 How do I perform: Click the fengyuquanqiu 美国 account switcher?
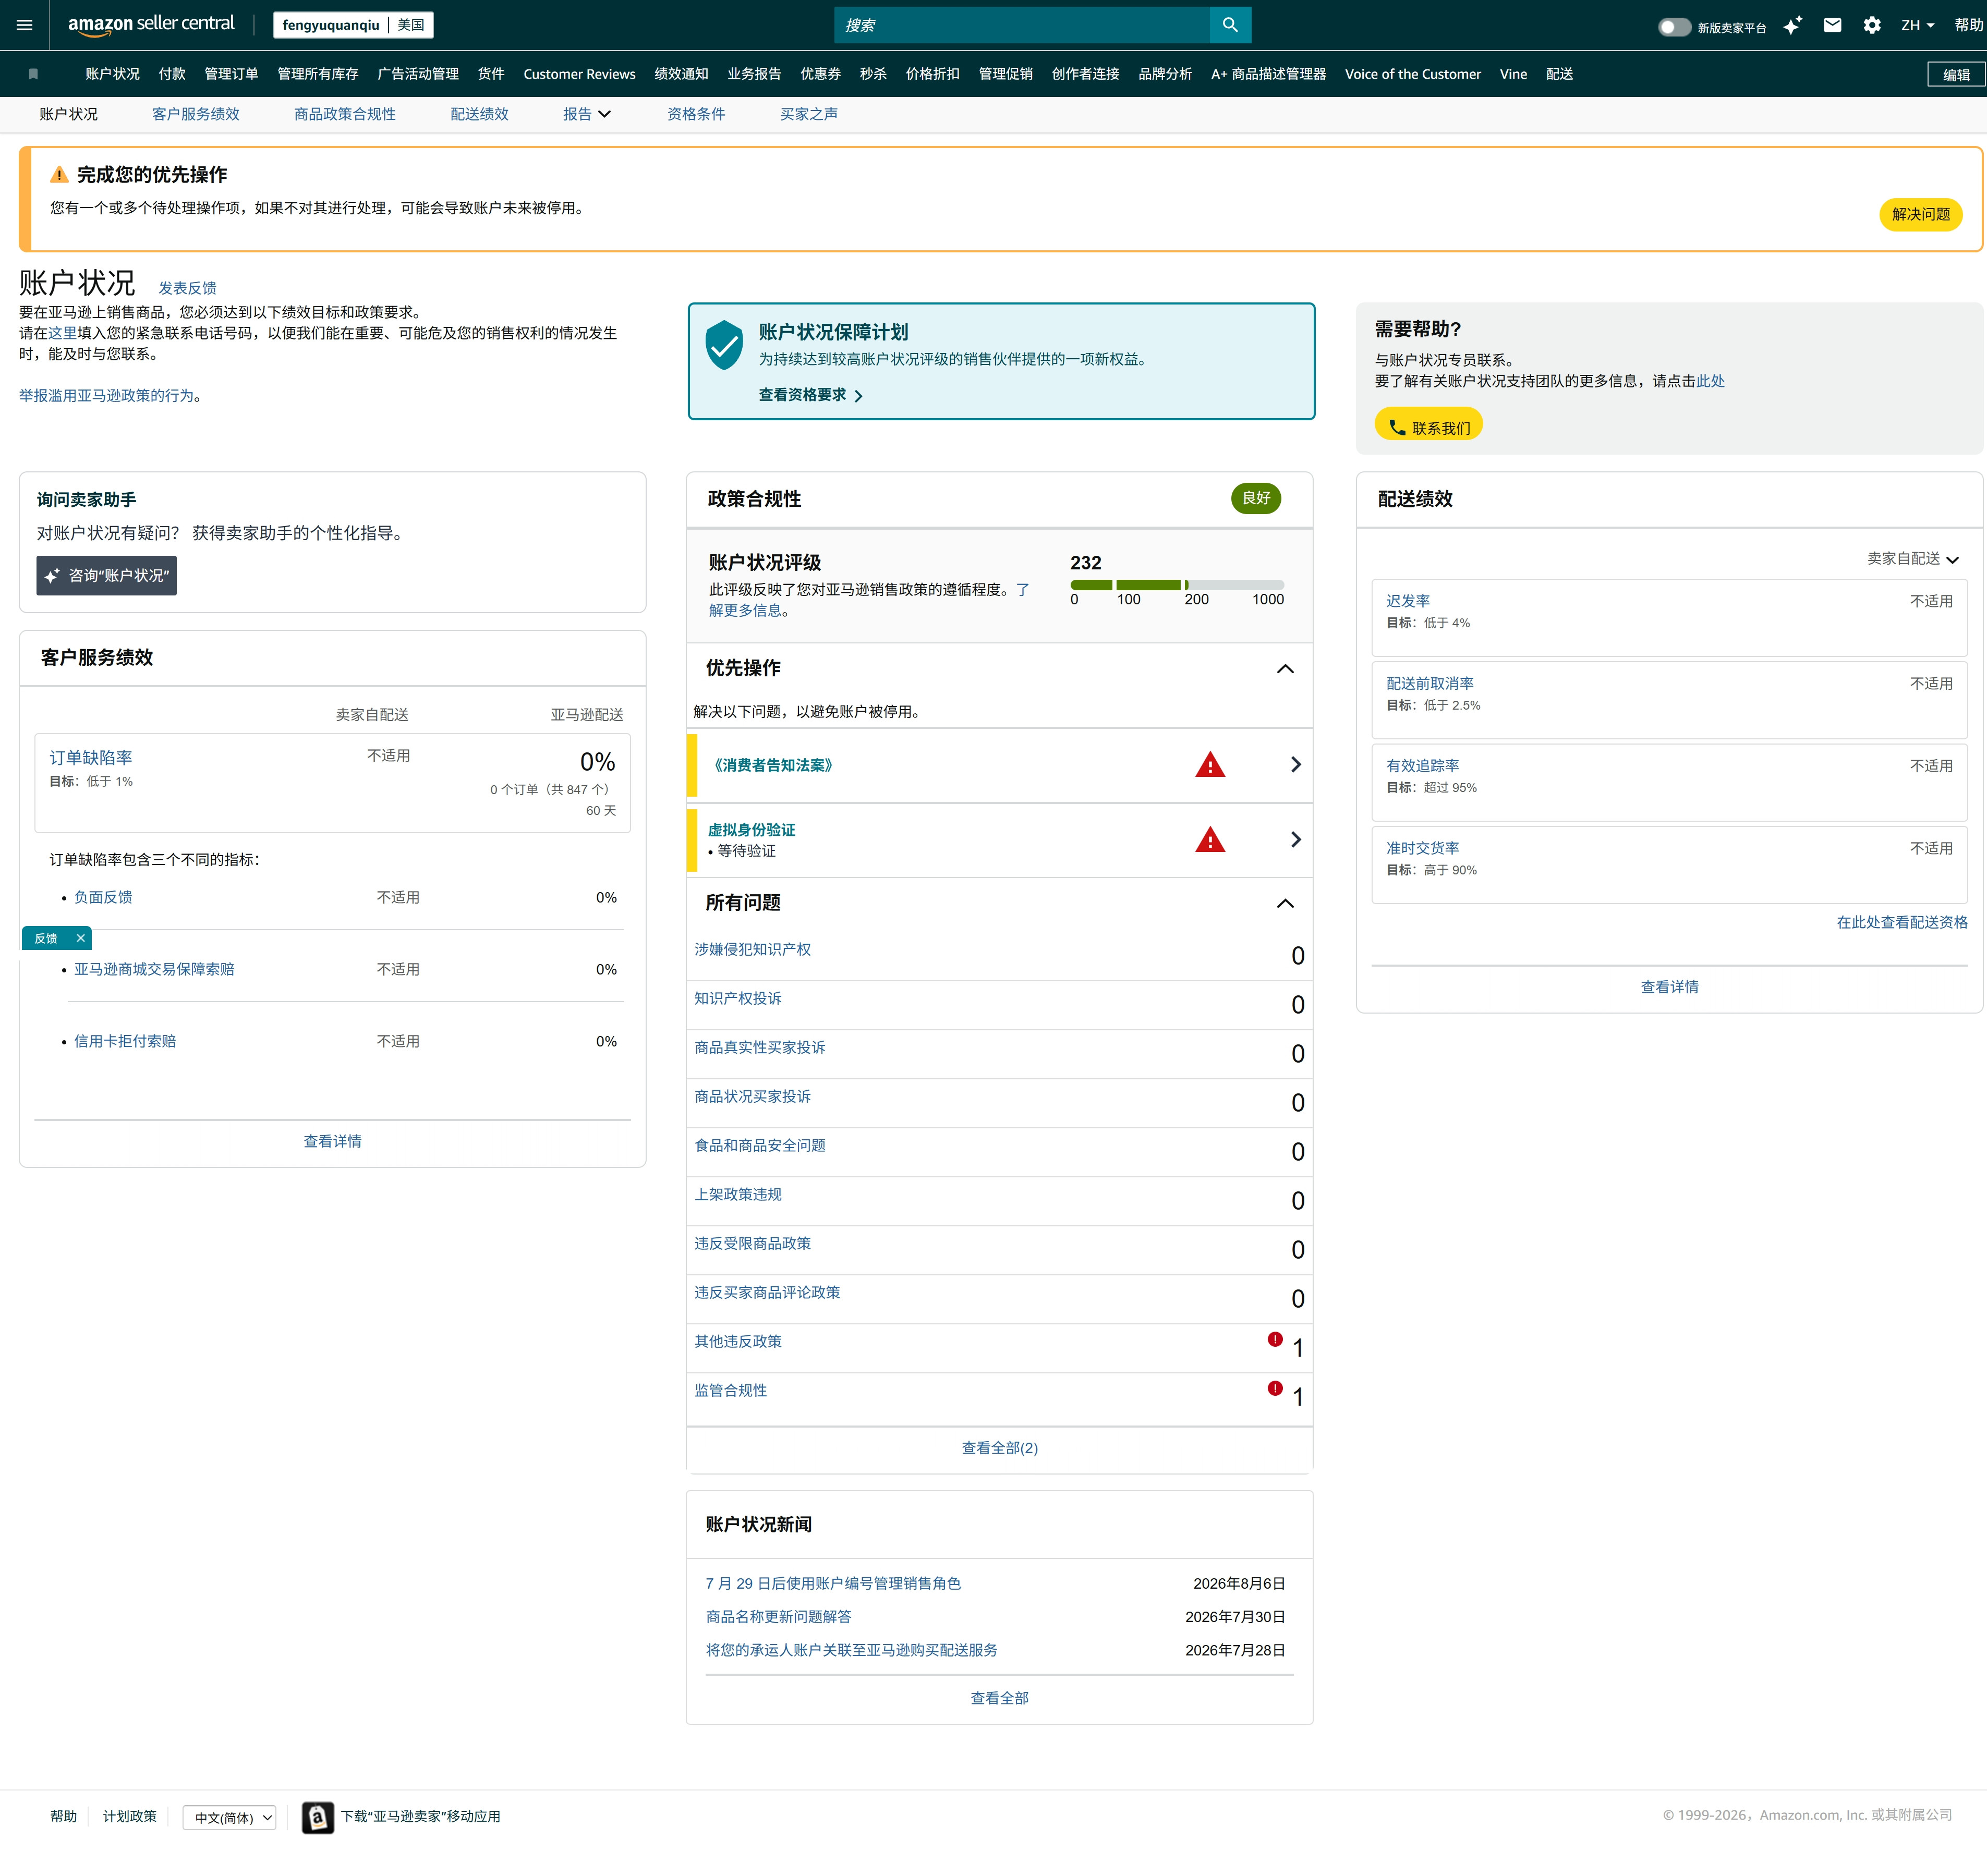pyautogui.click(x=353, y=25)
